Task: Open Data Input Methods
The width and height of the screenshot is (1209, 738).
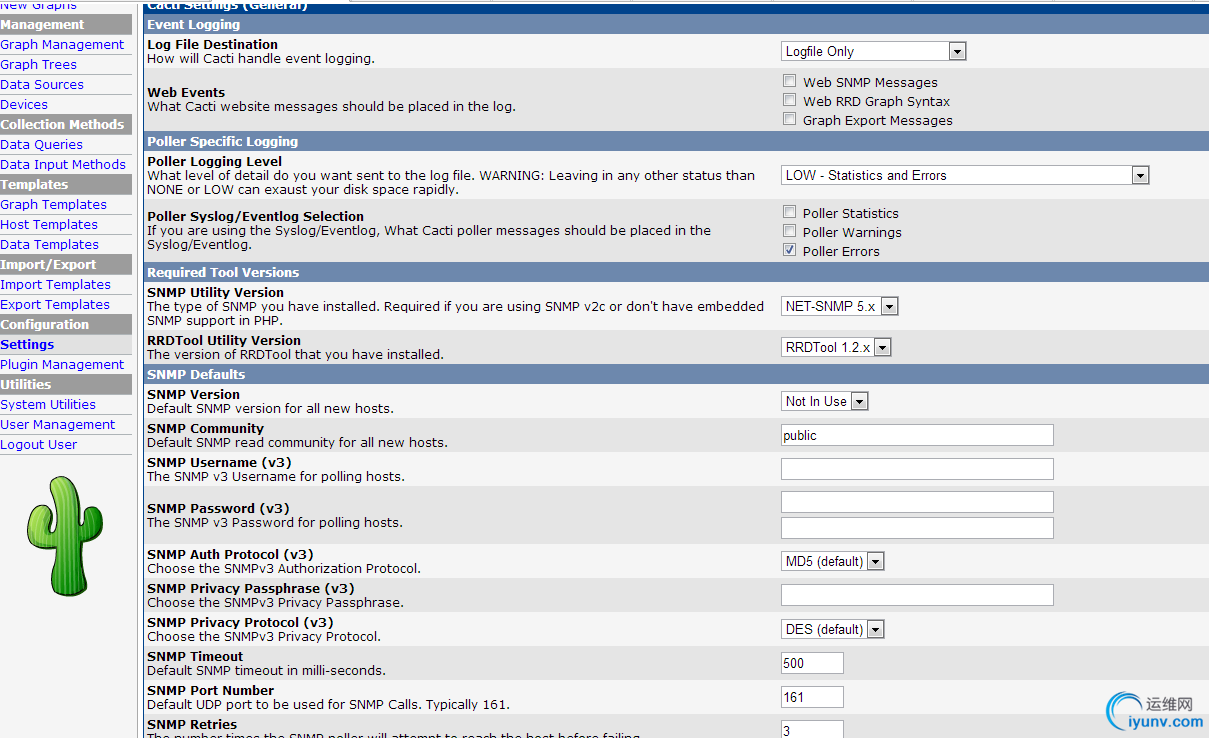Action: click(63, 164)
